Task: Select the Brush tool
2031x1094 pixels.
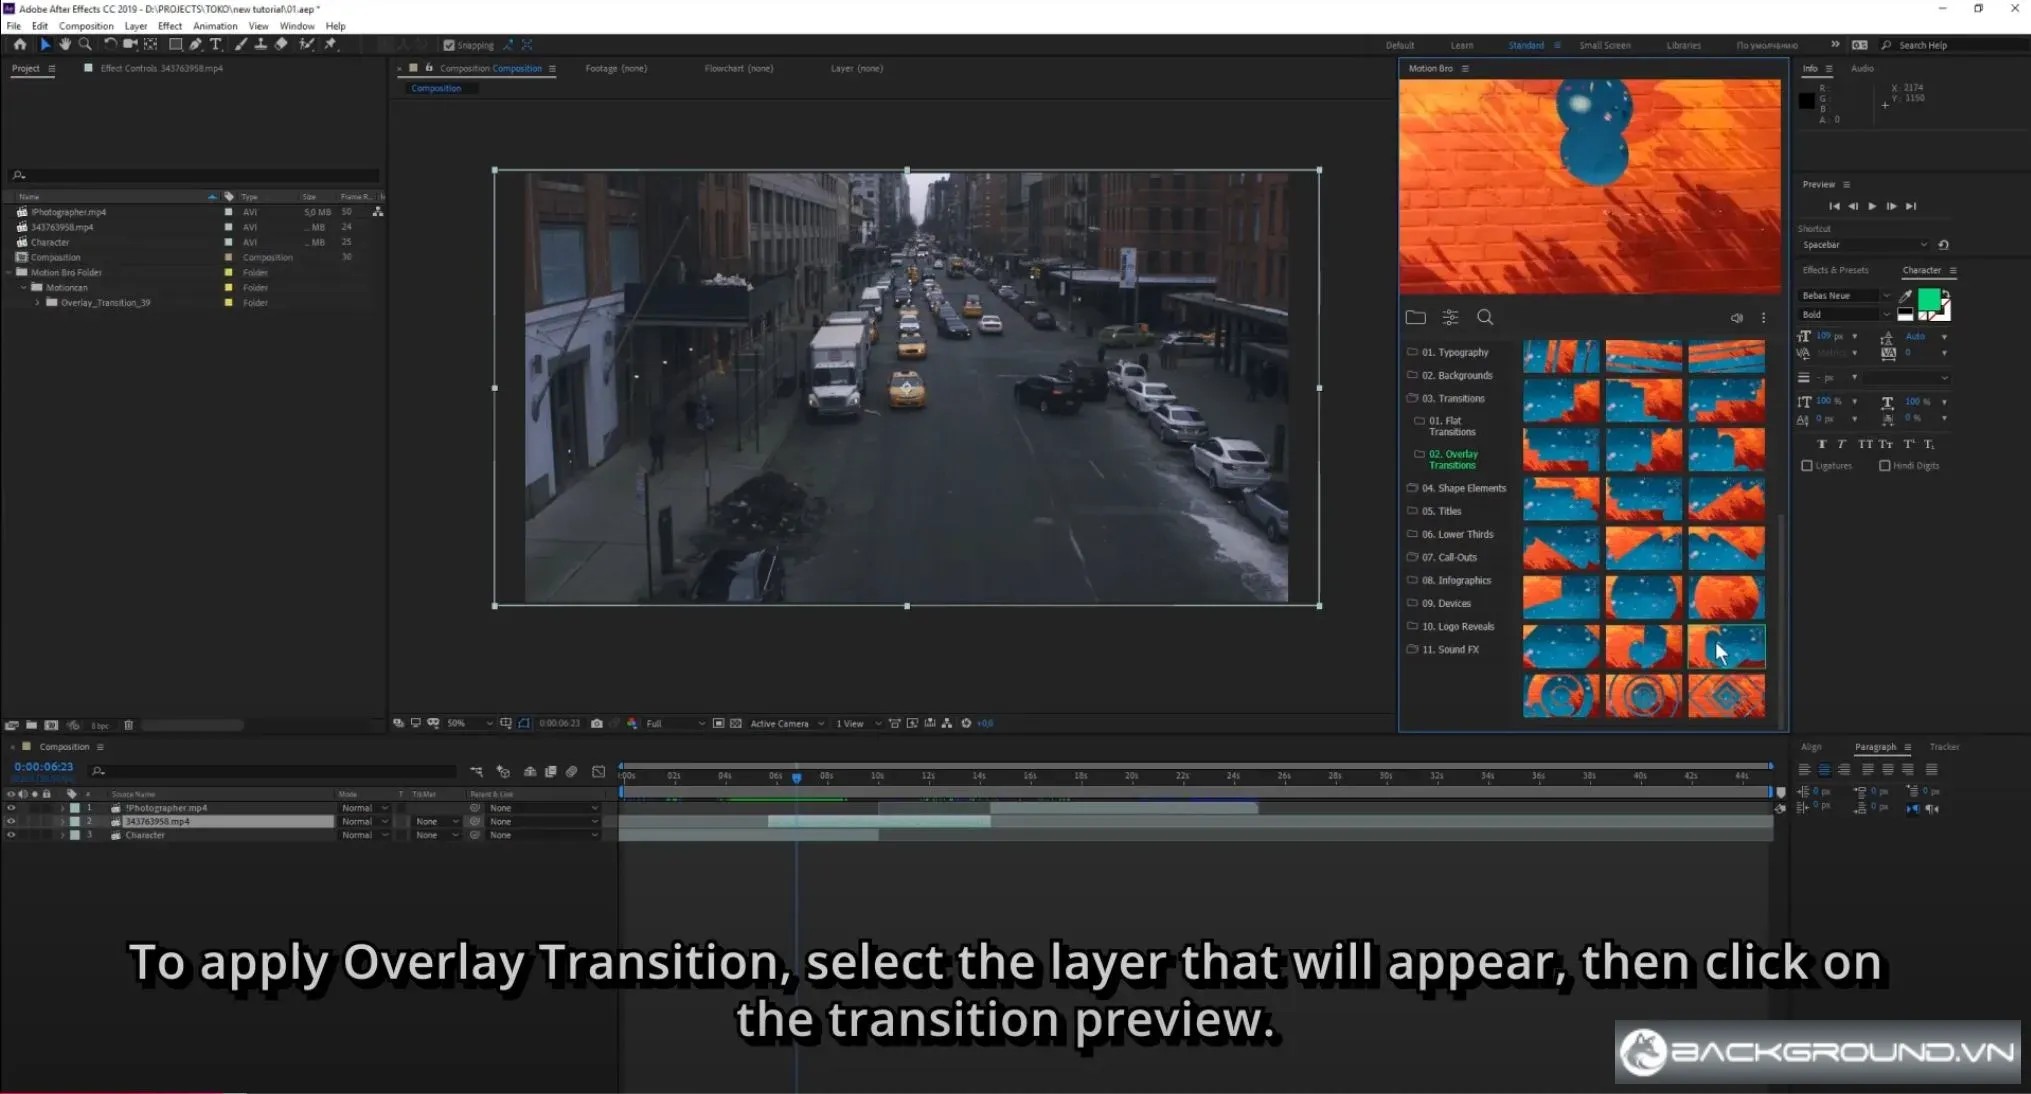Action: (241, 45)
